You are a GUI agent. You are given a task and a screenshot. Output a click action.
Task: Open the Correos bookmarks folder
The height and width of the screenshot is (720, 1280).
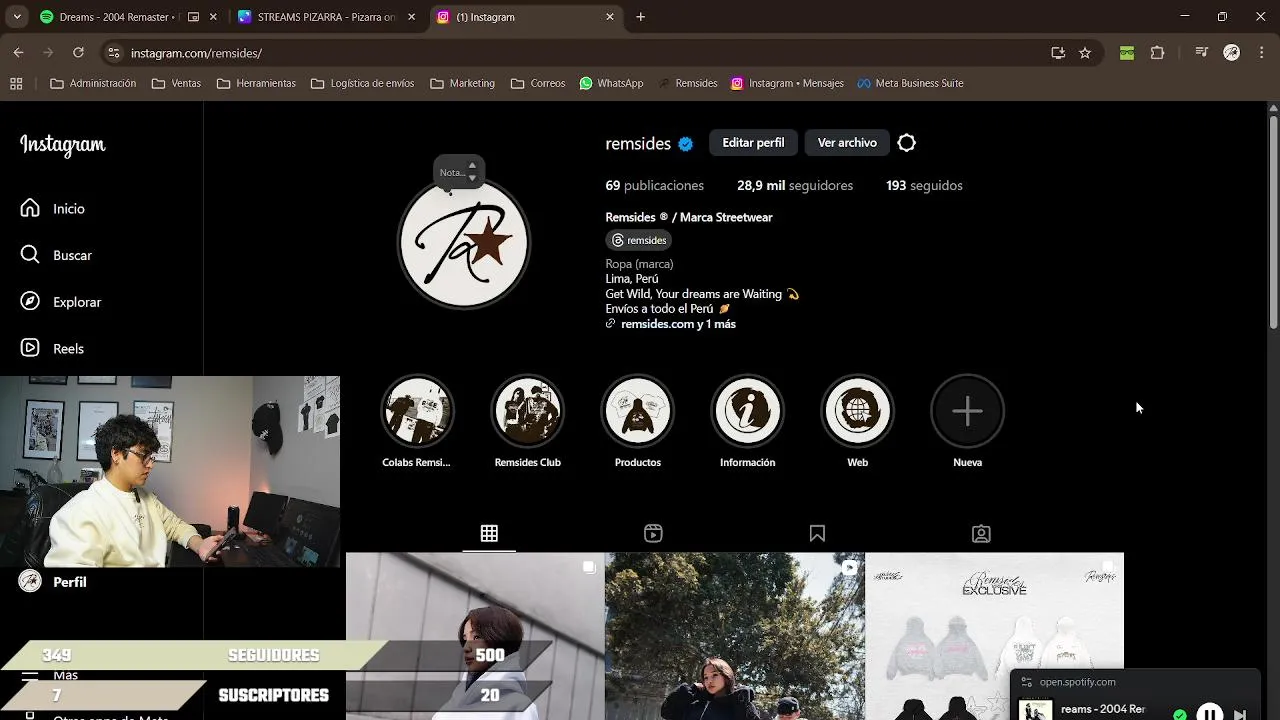pyautogui.click(x=538, y=83)
